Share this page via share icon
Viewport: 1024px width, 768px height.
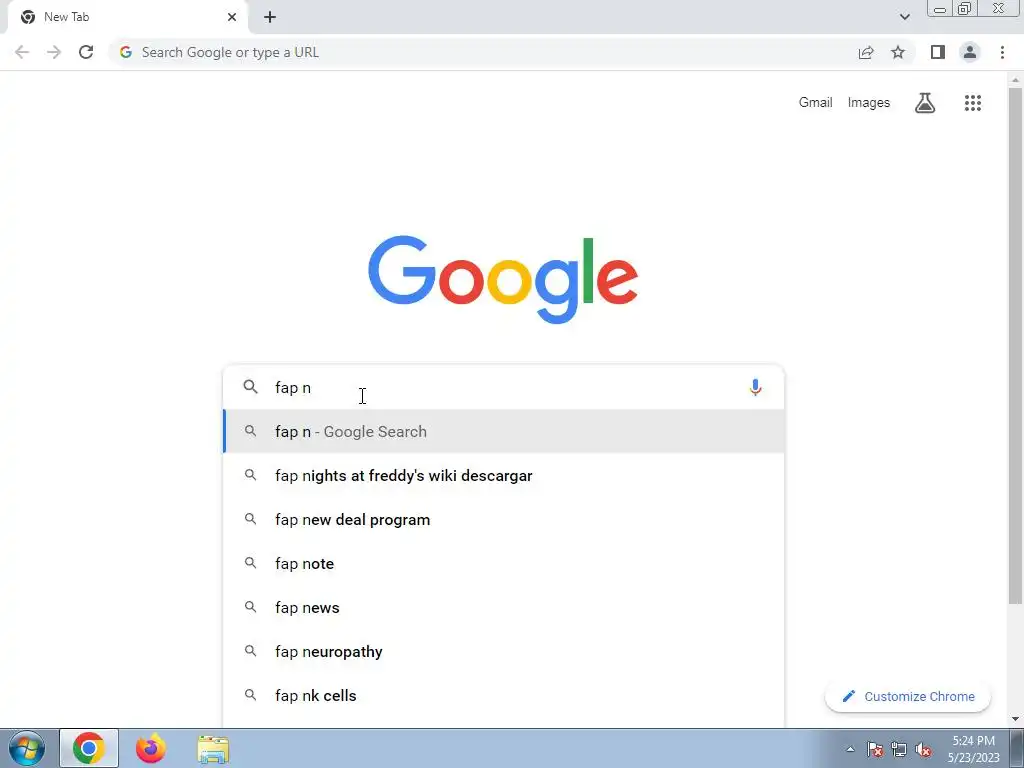[x=866, y=52]
